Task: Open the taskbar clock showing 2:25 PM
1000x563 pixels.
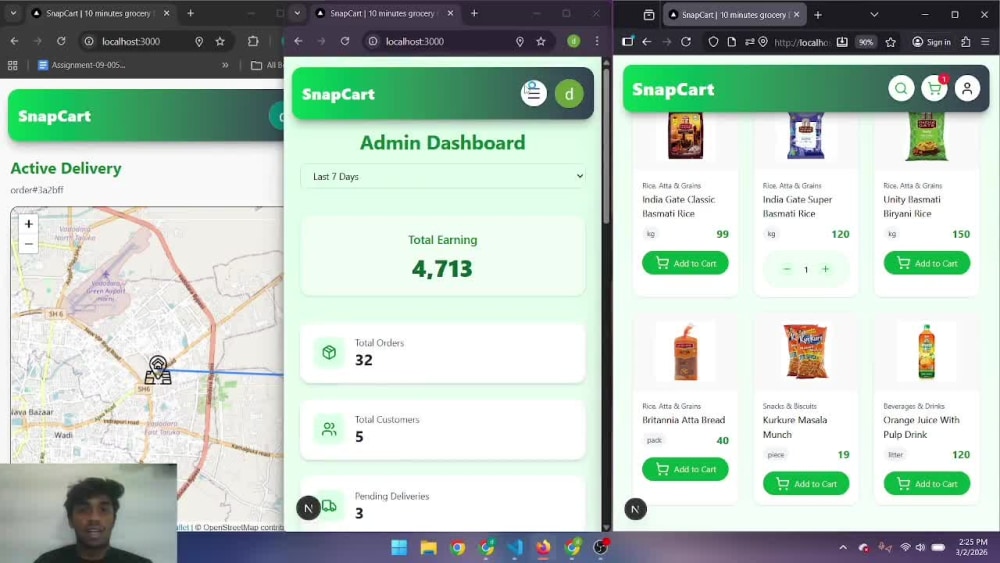Action: (971, 547)
